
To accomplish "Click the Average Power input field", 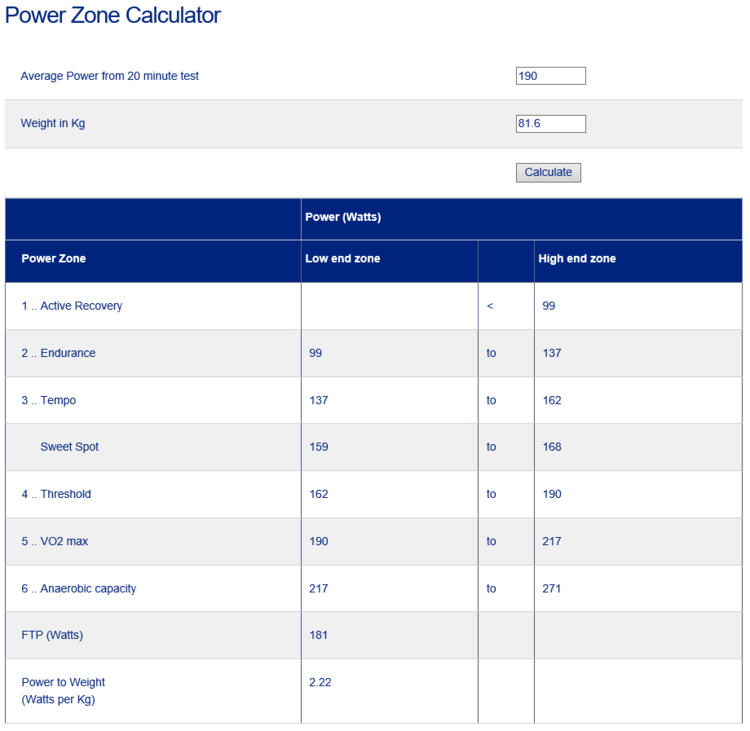I will (551, 76).
